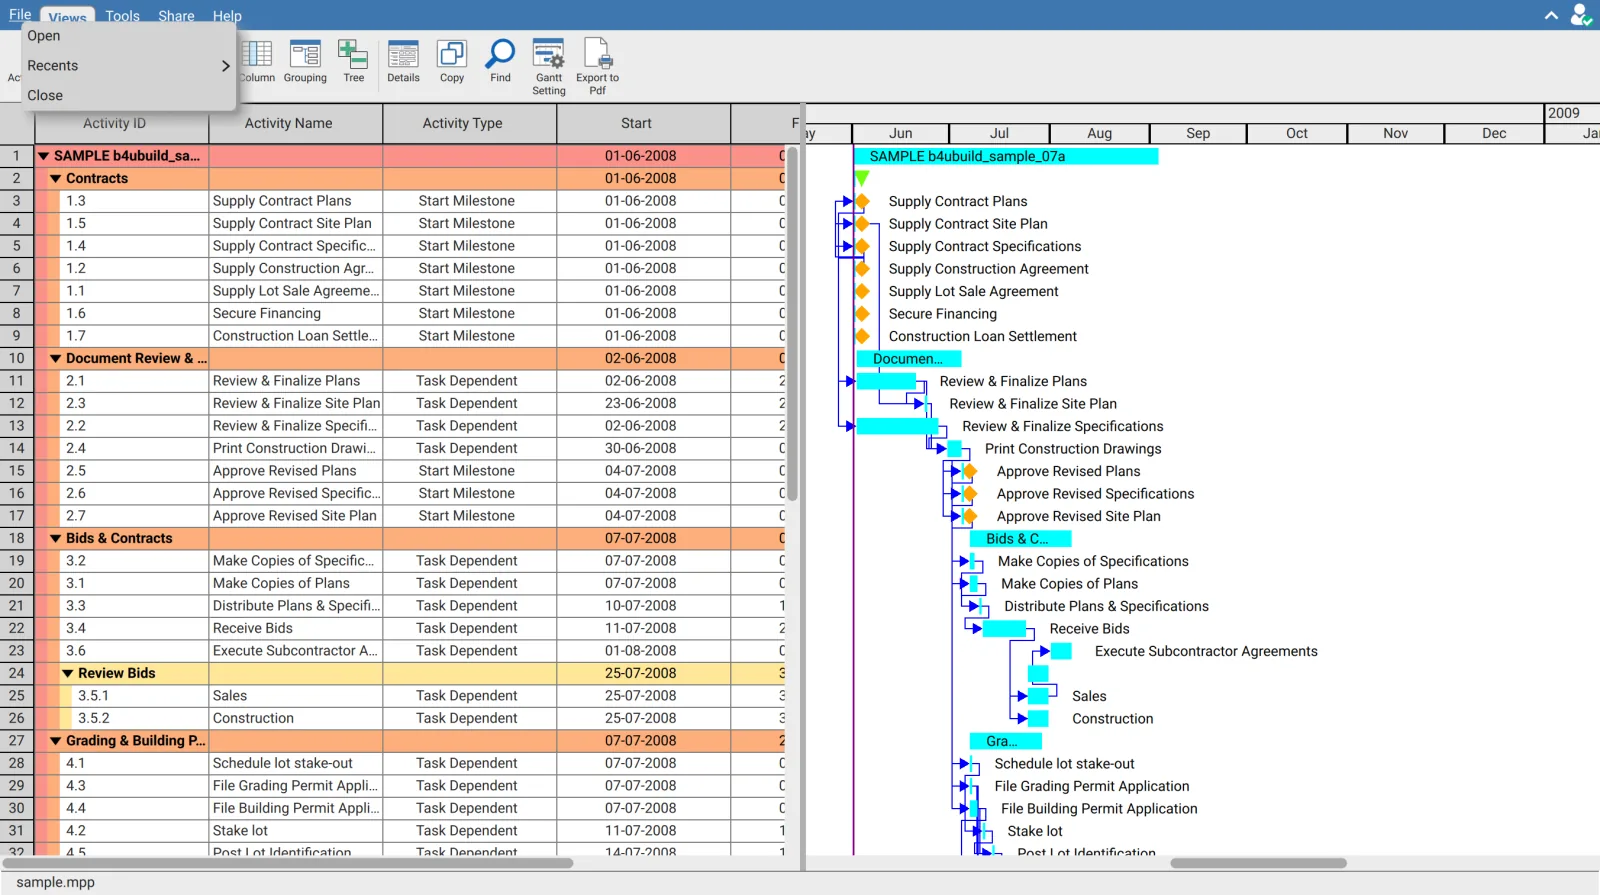Click the Oct month in the timeline header
This screenshot has height=895, width=1600.
[1297, 134]
